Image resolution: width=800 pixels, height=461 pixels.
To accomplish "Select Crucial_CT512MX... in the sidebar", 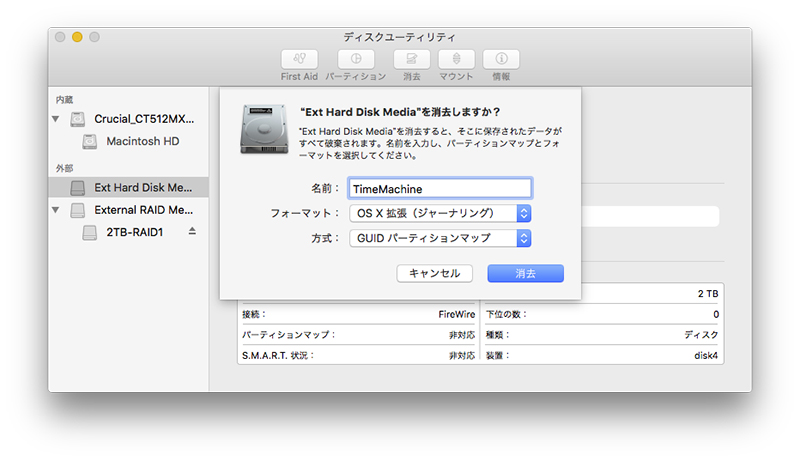I will 129,119.
